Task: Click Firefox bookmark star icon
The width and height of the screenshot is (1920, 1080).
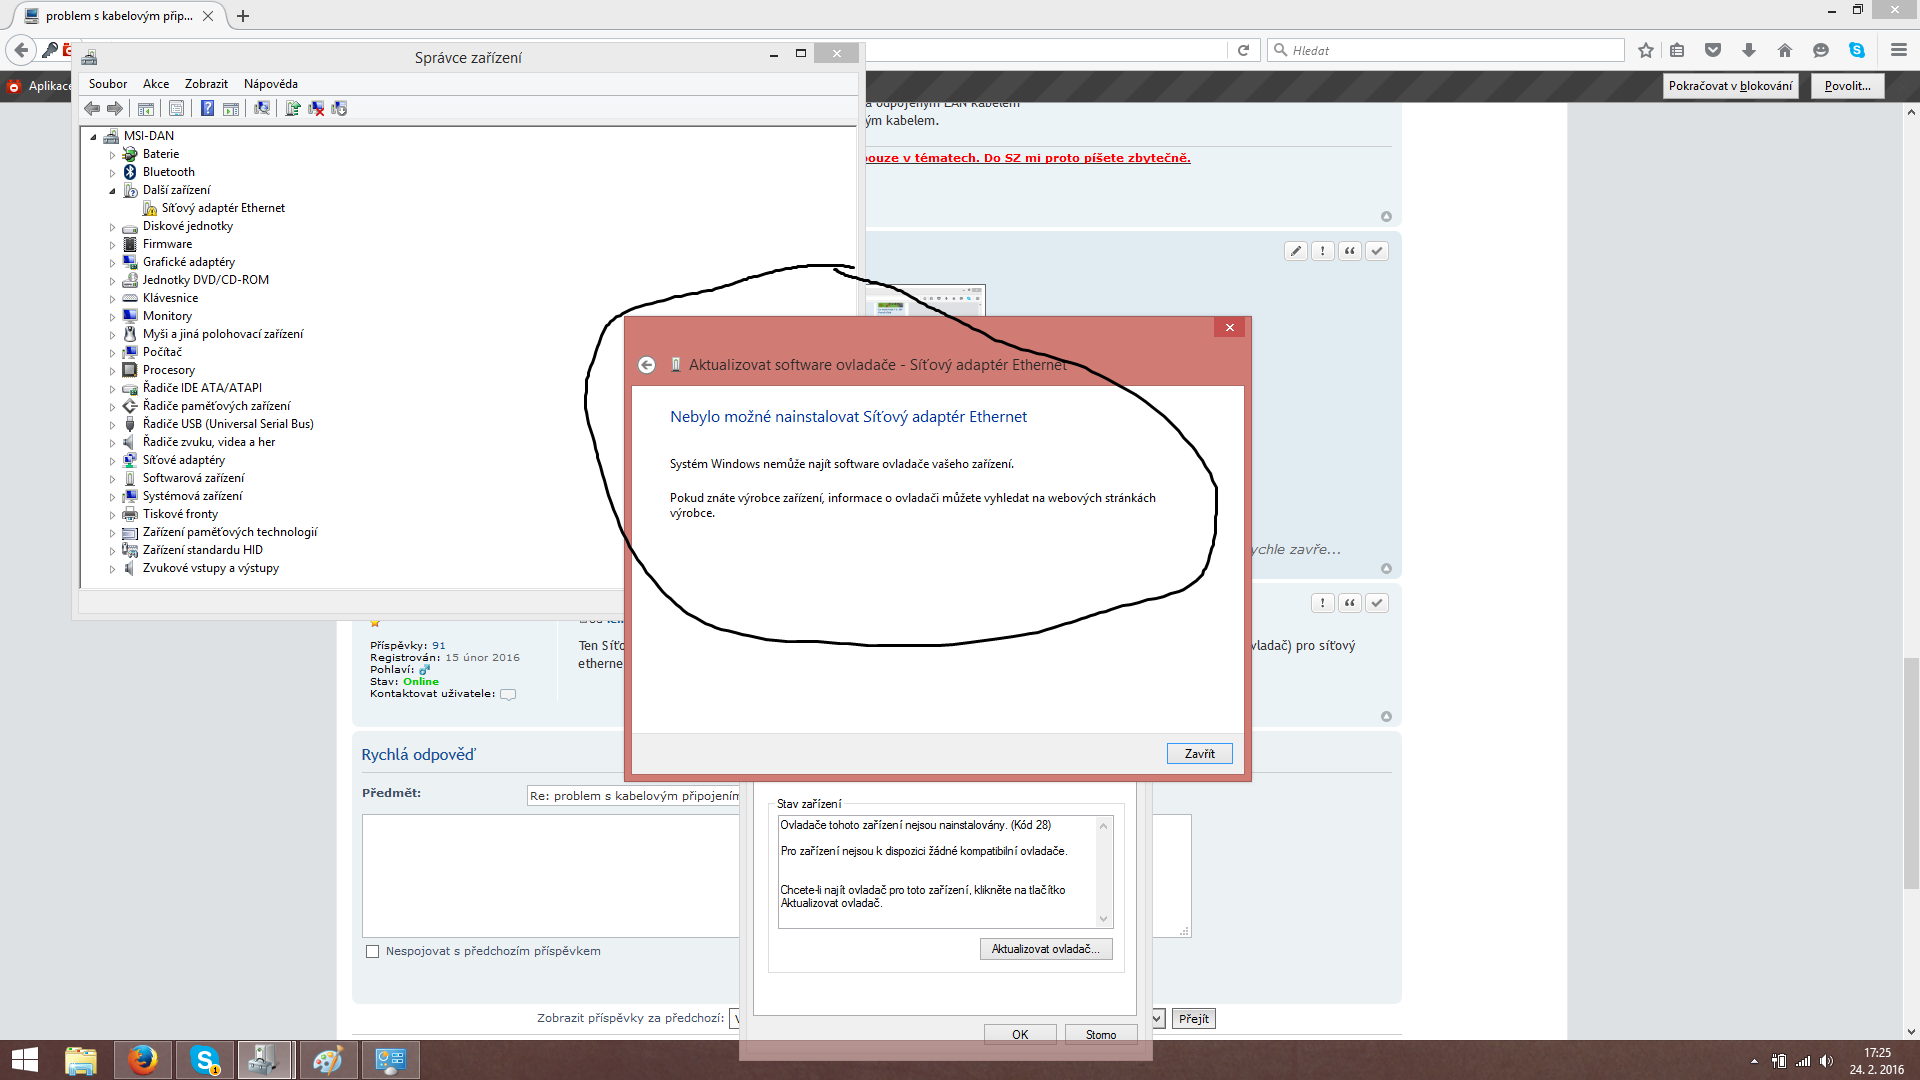Action: [1646, 50]
